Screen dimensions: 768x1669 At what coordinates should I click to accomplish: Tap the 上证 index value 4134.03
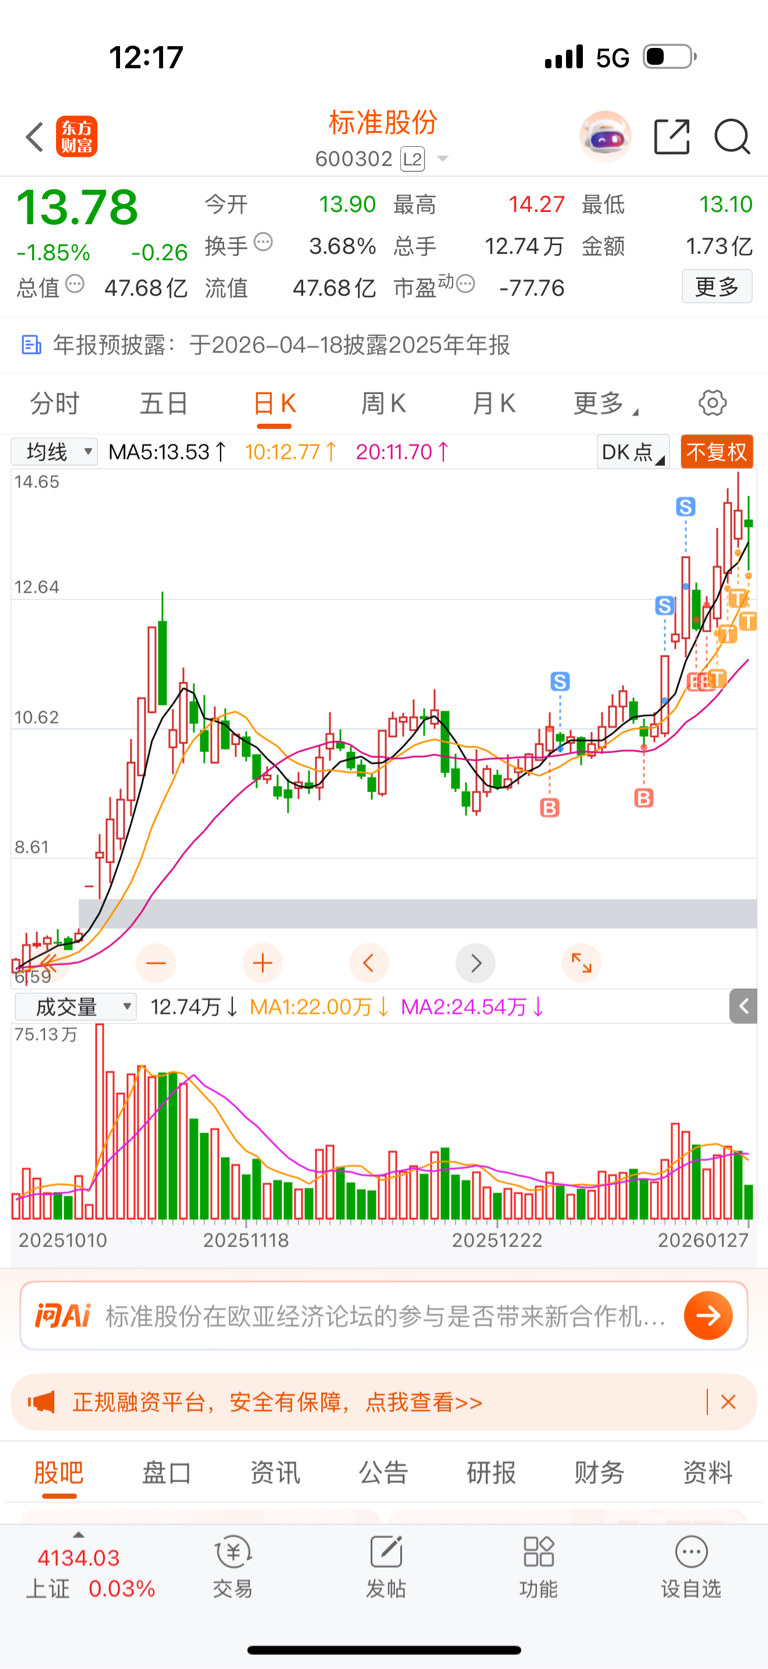coord(79,1558)
